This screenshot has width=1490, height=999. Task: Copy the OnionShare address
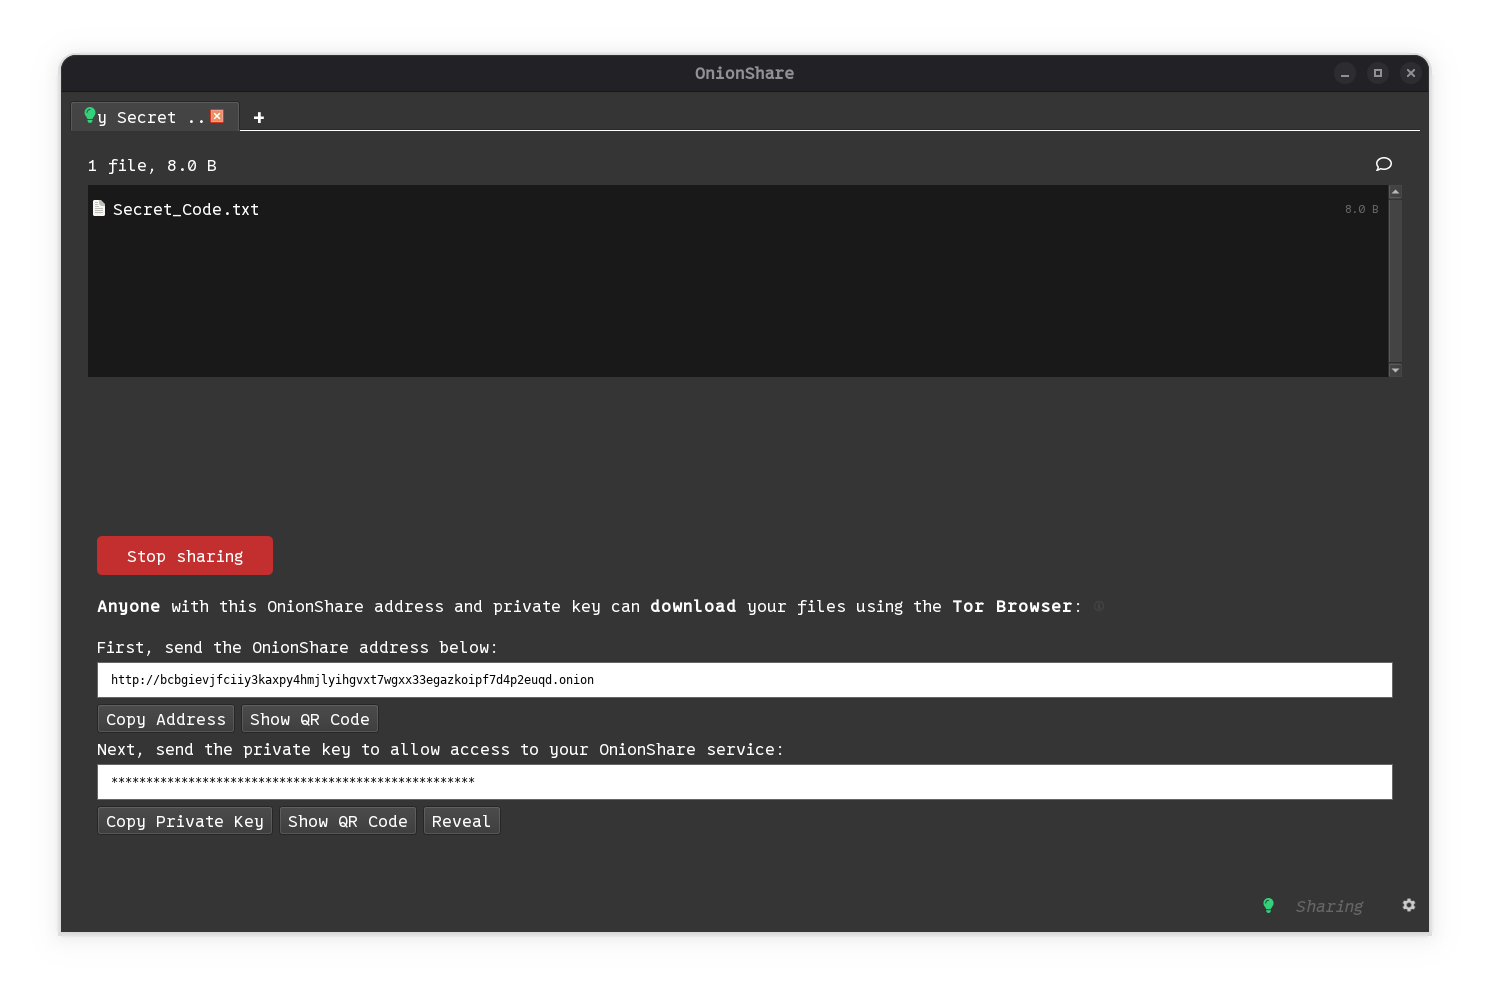(165, 719)
